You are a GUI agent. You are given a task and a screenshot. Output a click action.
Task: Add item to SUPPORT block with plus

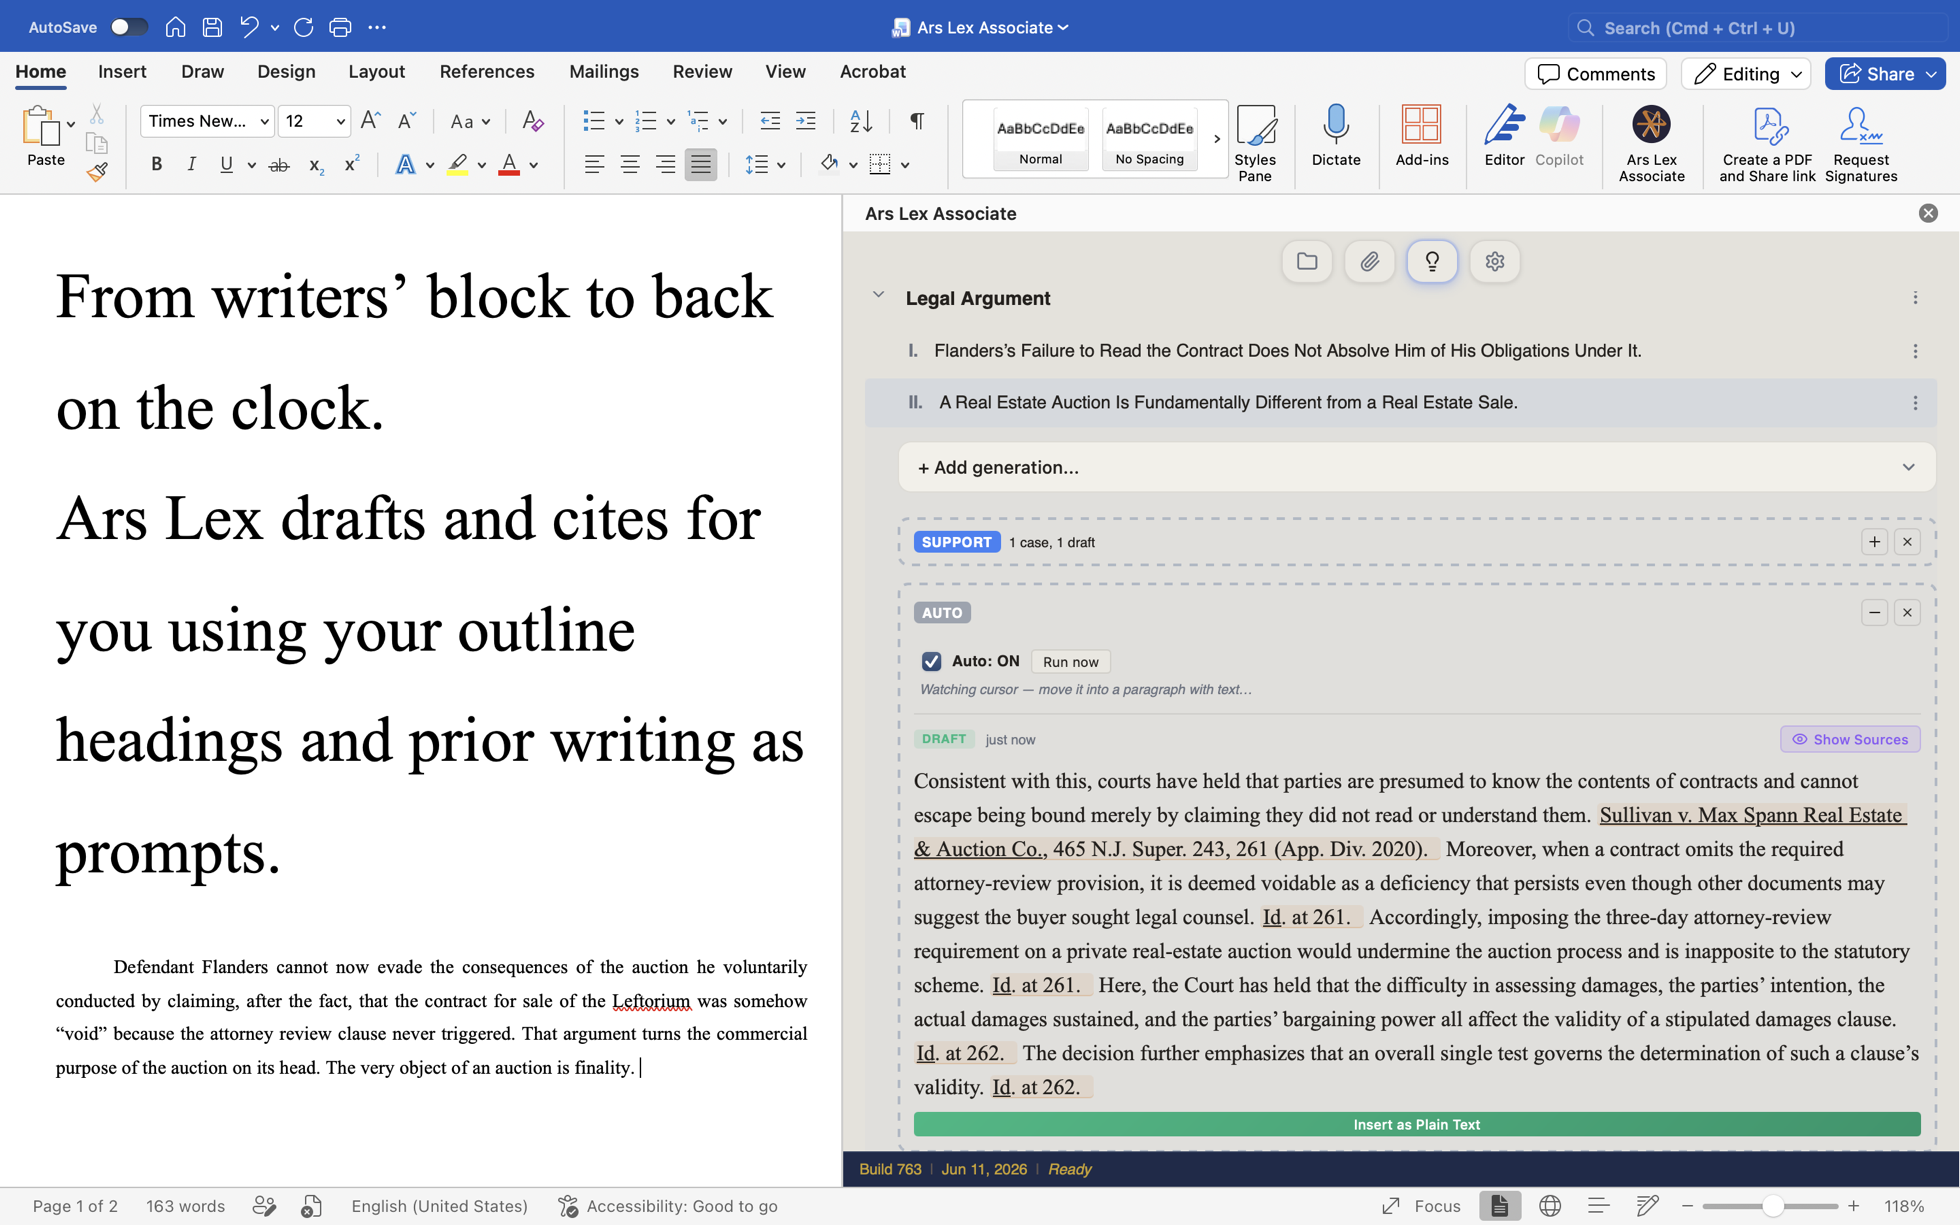1874,542
